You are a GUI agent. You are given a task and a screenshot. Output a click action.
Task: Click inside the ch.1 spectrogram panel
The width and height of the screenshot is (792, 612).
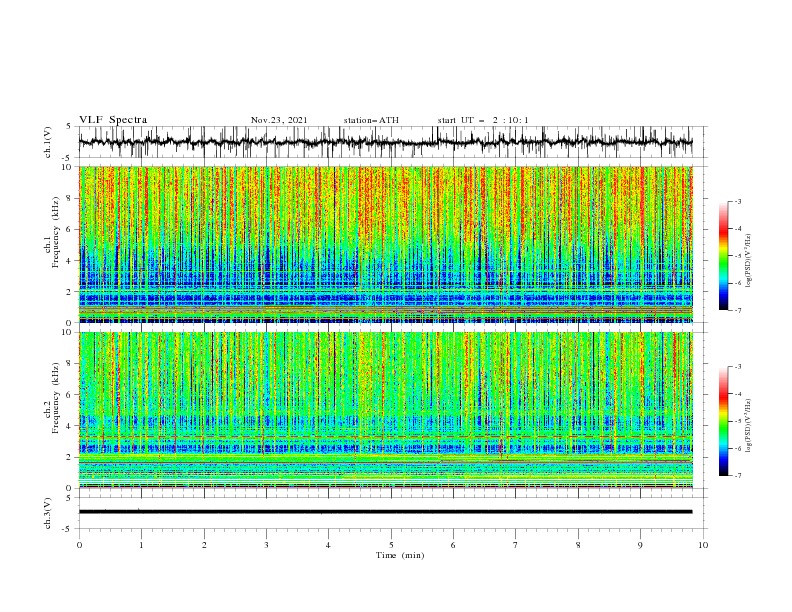pos(385,244)
